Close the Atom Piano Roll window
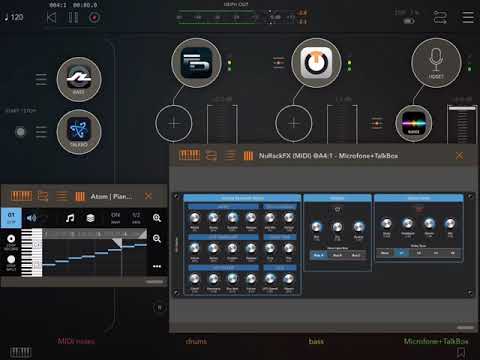The image size is (480, 360). coord(148,196)
